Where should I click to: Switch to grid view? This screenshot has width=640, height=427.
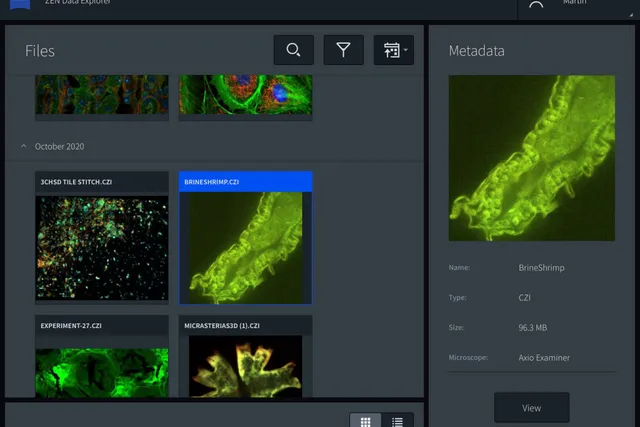365,420
